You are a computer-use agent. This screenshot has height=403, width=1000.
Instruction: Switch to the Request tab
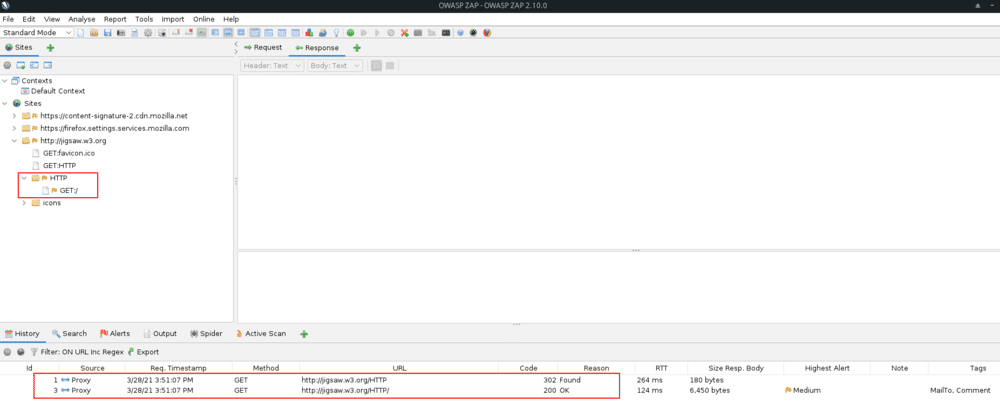[x=263, y=48]
